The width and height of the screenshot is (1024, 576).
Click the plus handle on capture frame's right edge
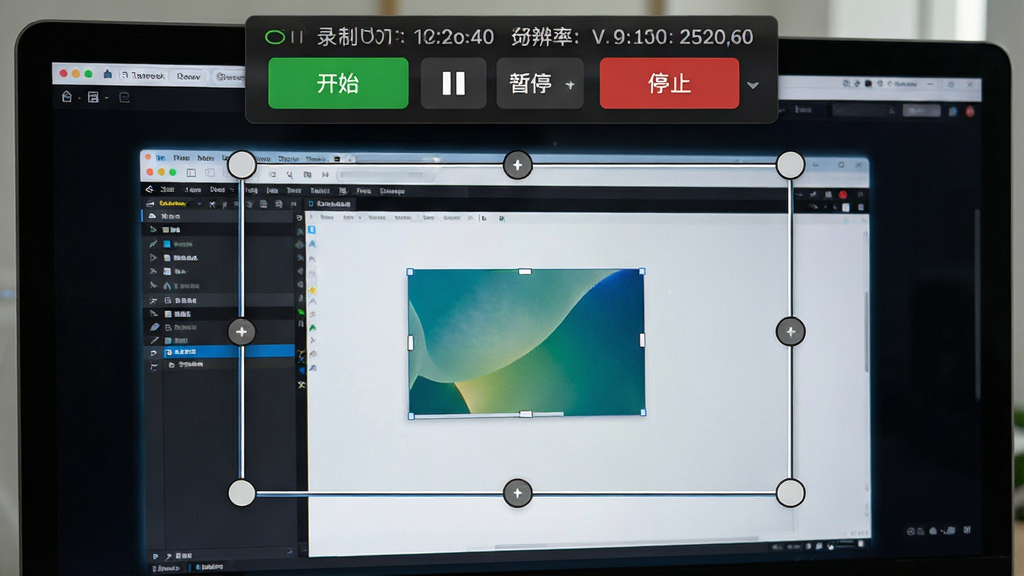(x=790, y=332)
